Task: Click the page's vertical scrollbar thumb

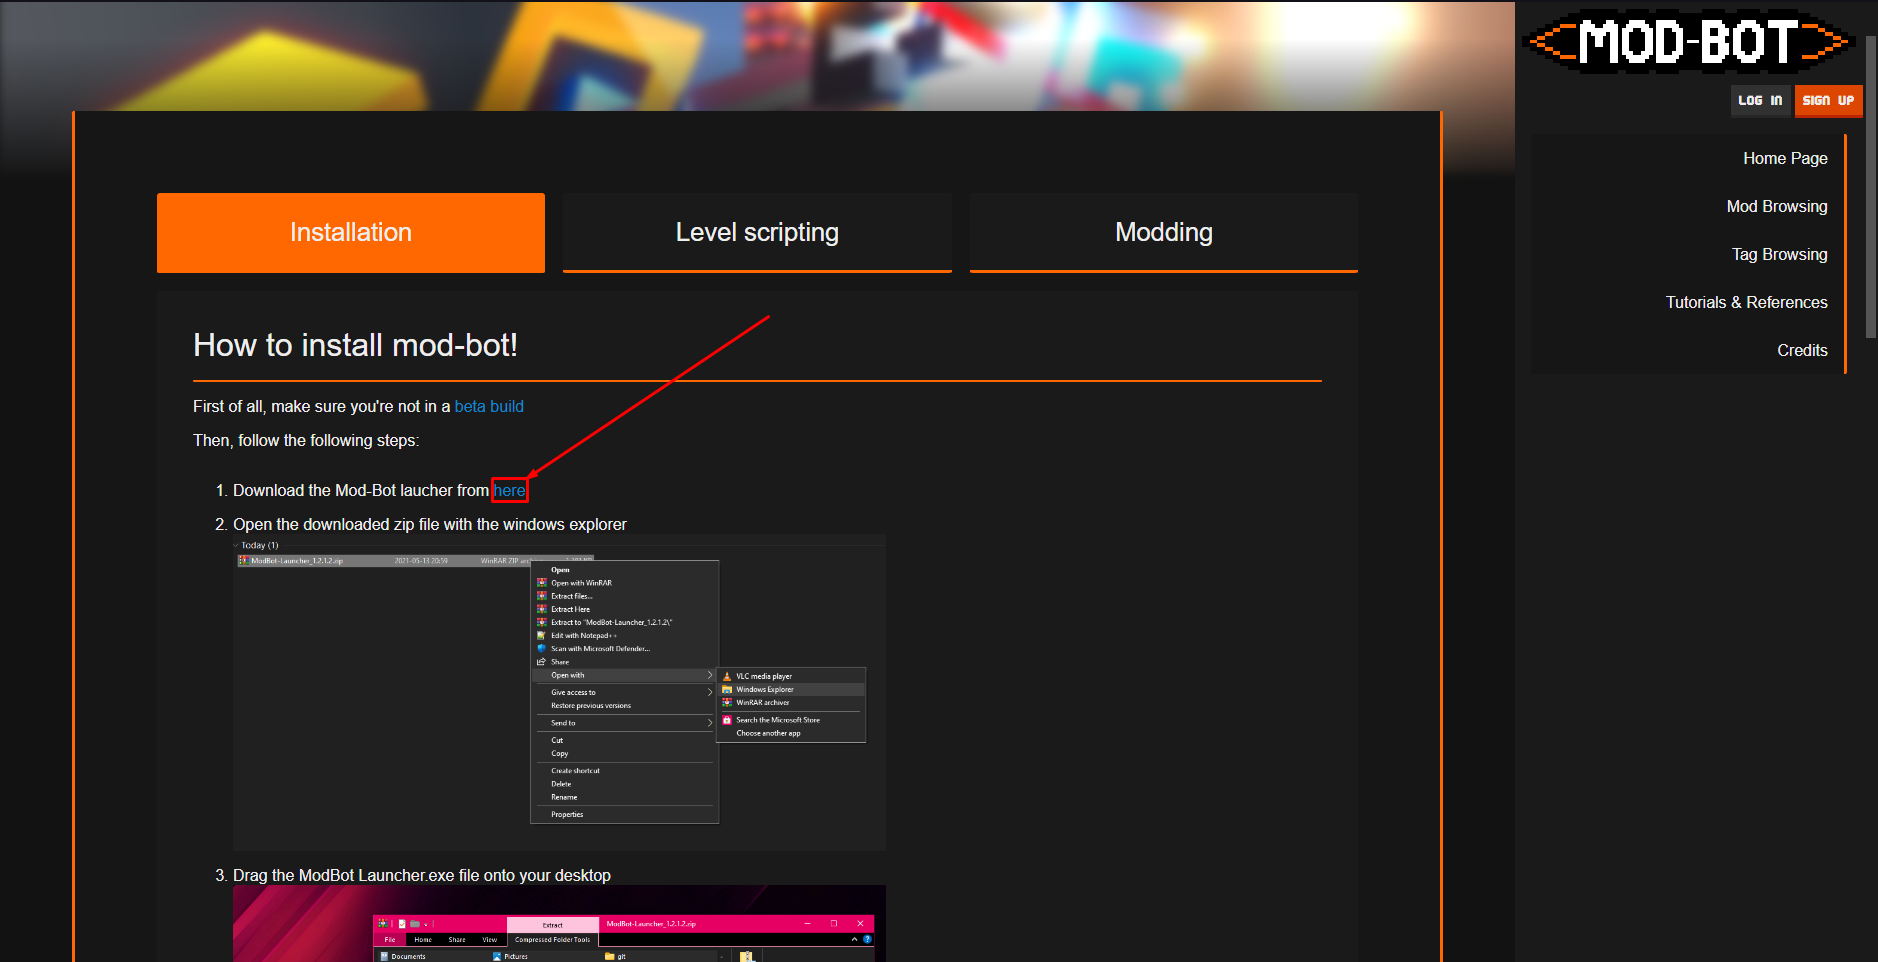Action: click(1871, 187)
